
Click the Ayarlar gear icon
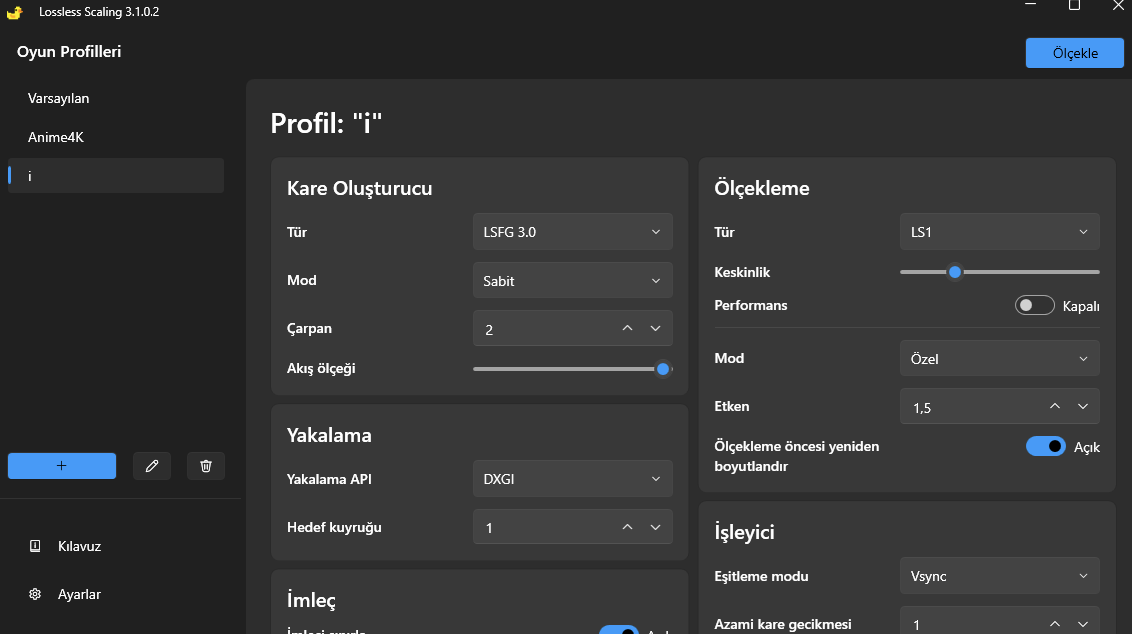[35, 594]
